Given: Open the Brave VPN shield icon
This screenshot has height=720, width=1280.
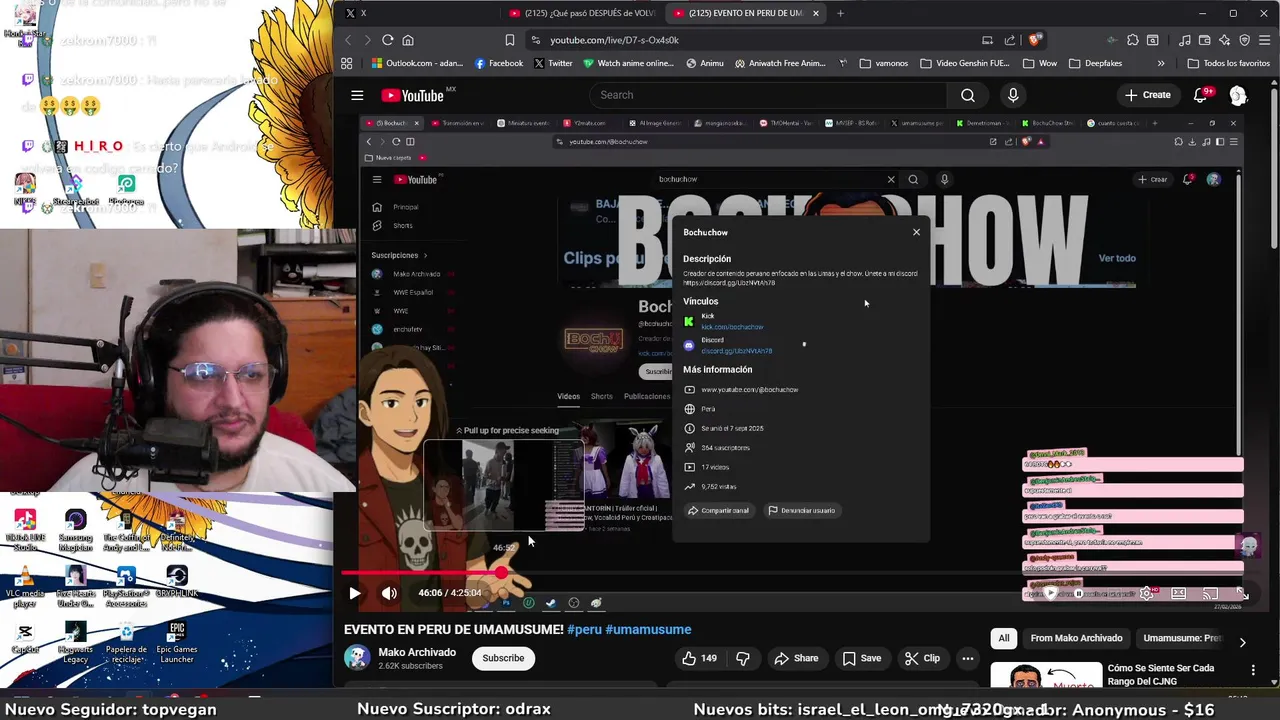Looking at the screenshot, I should (x=1245, y=40).
